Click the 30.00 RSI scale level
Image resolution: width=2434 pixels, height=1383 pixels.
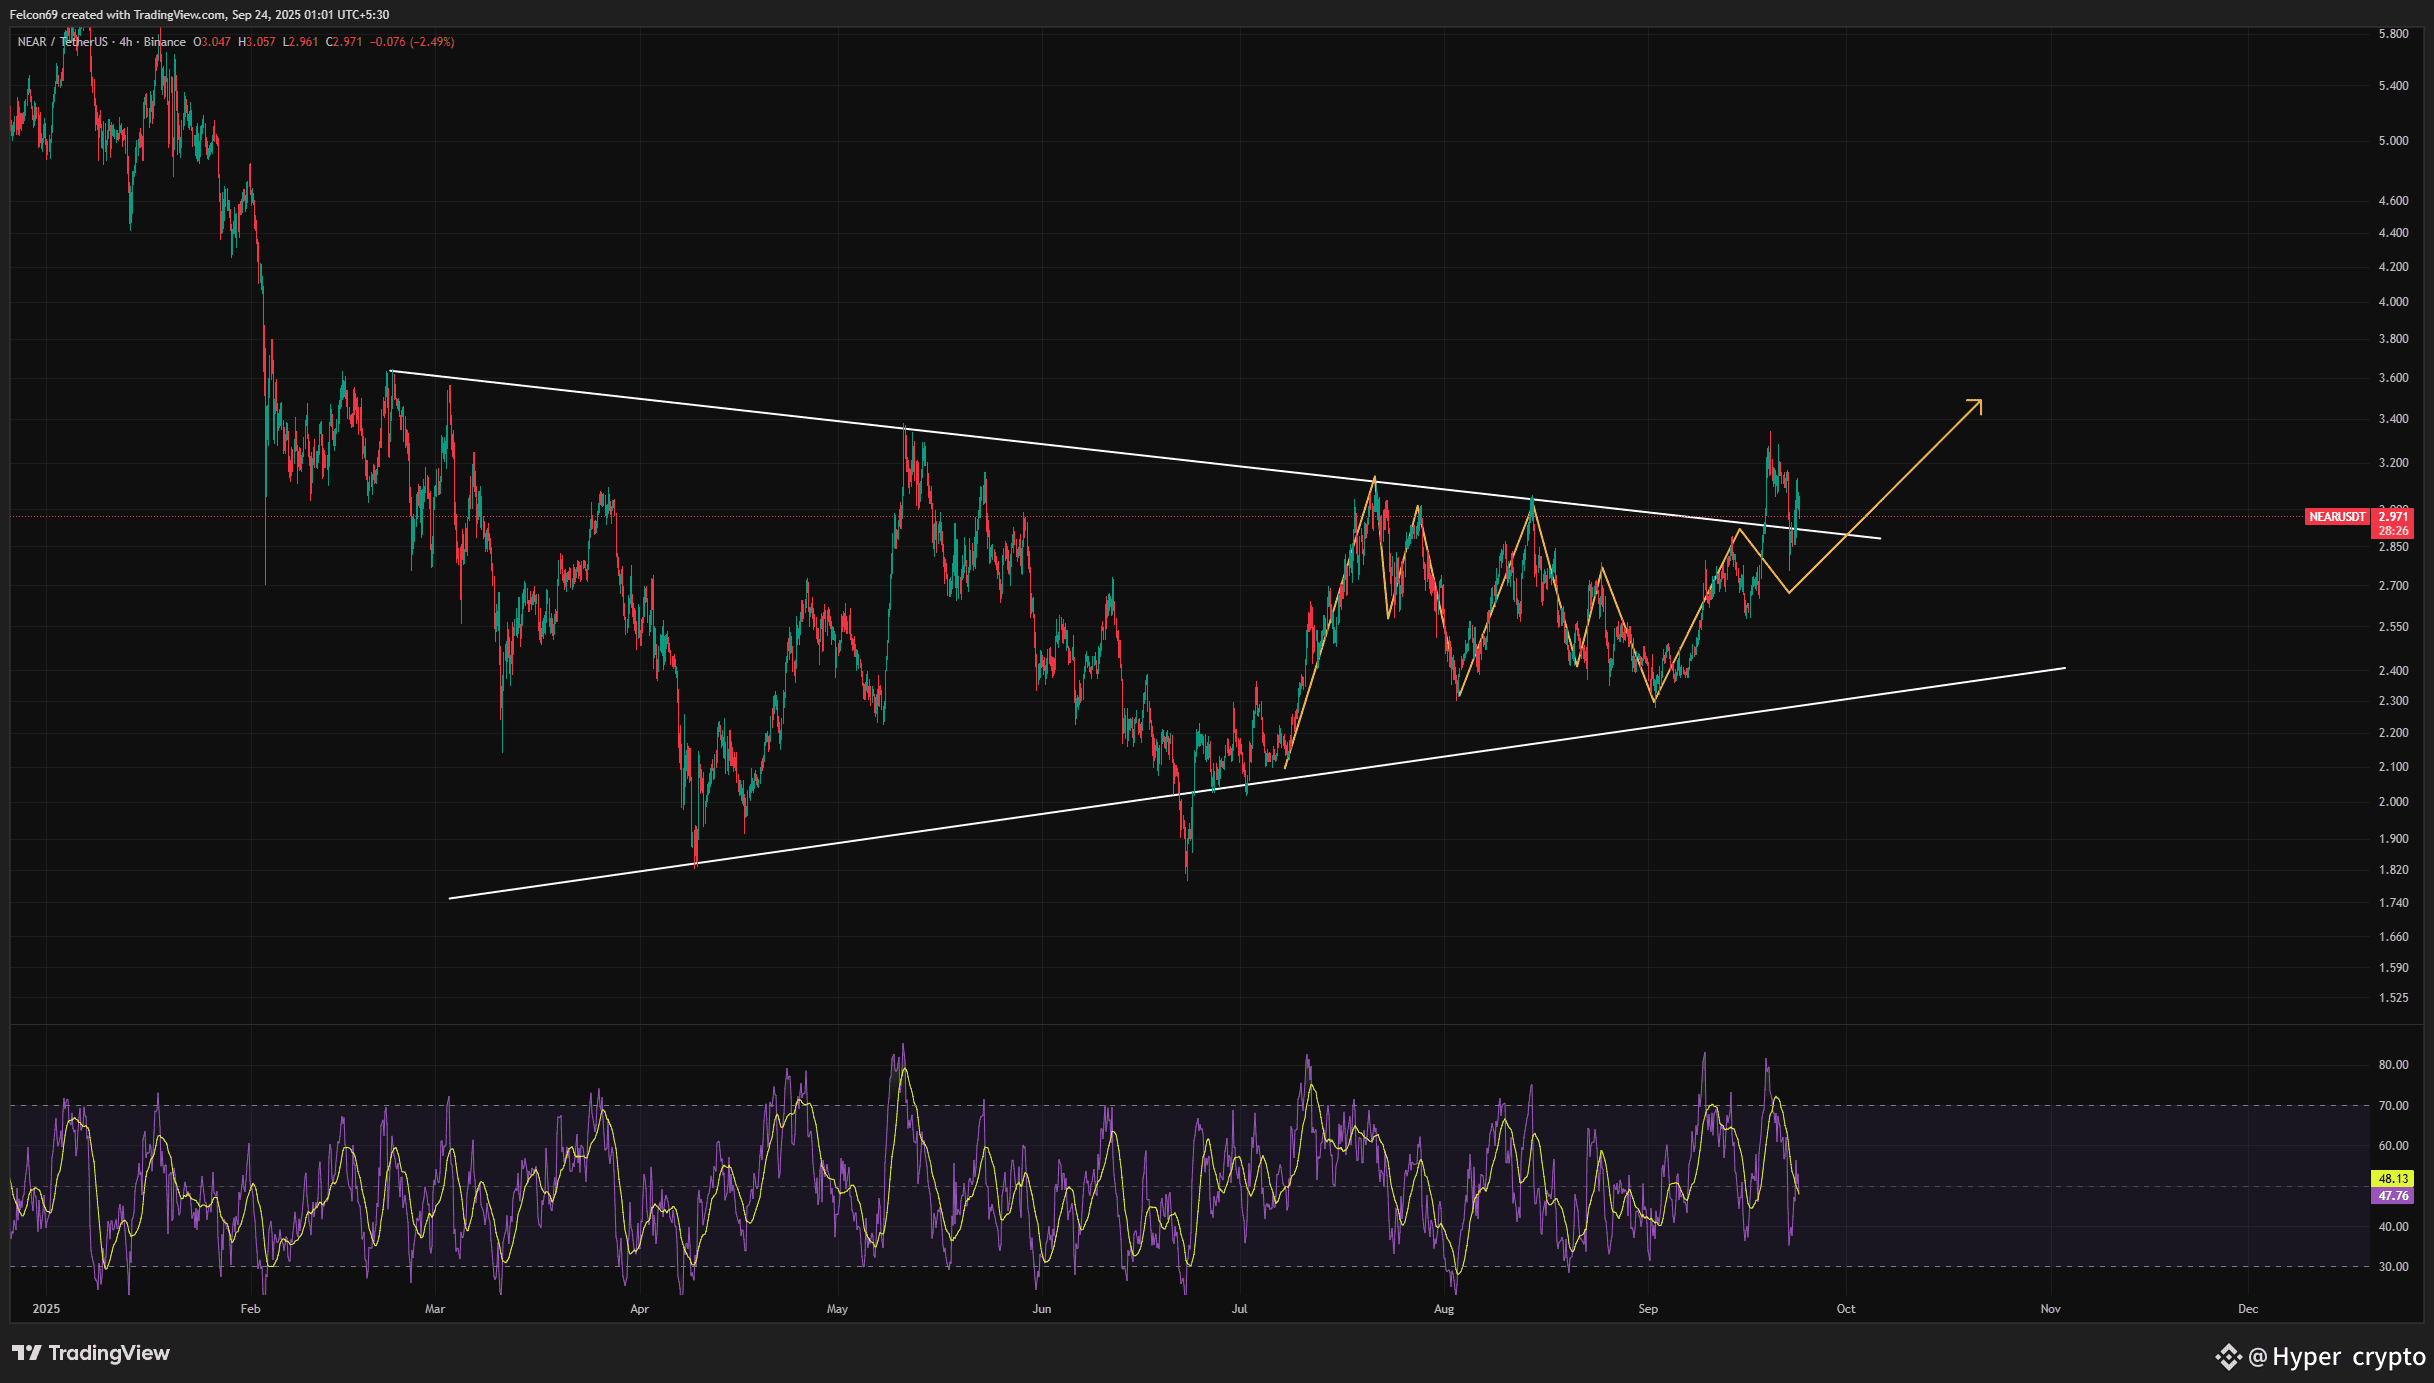coord(2392,1267)
